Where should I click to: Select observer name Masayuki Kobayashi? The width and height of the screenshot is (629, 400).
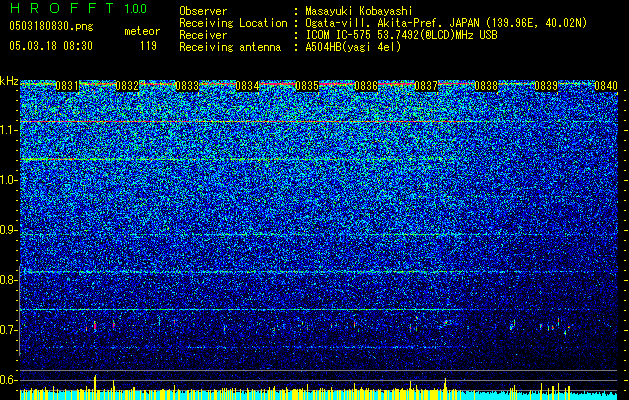(359, 11)
